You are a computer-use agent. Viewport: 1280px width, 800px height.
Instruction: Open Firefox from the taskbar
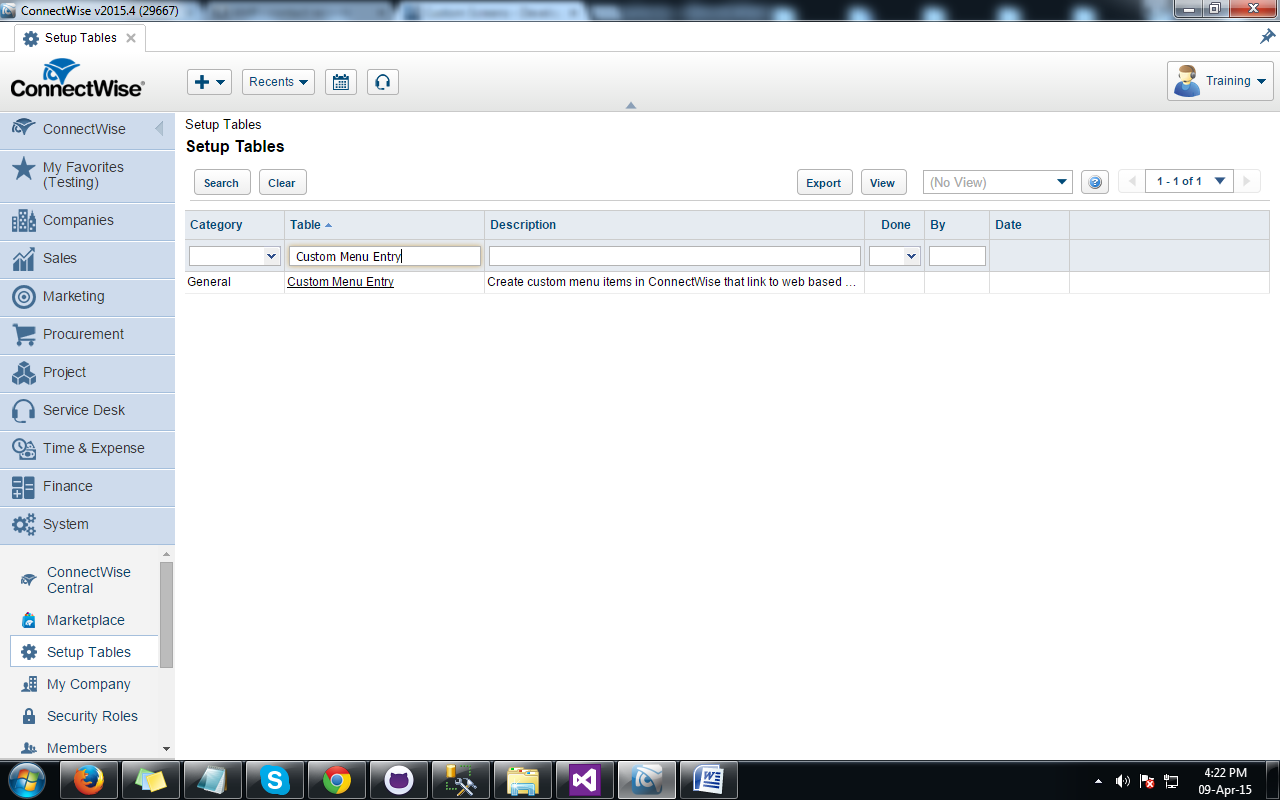[88, 780]
